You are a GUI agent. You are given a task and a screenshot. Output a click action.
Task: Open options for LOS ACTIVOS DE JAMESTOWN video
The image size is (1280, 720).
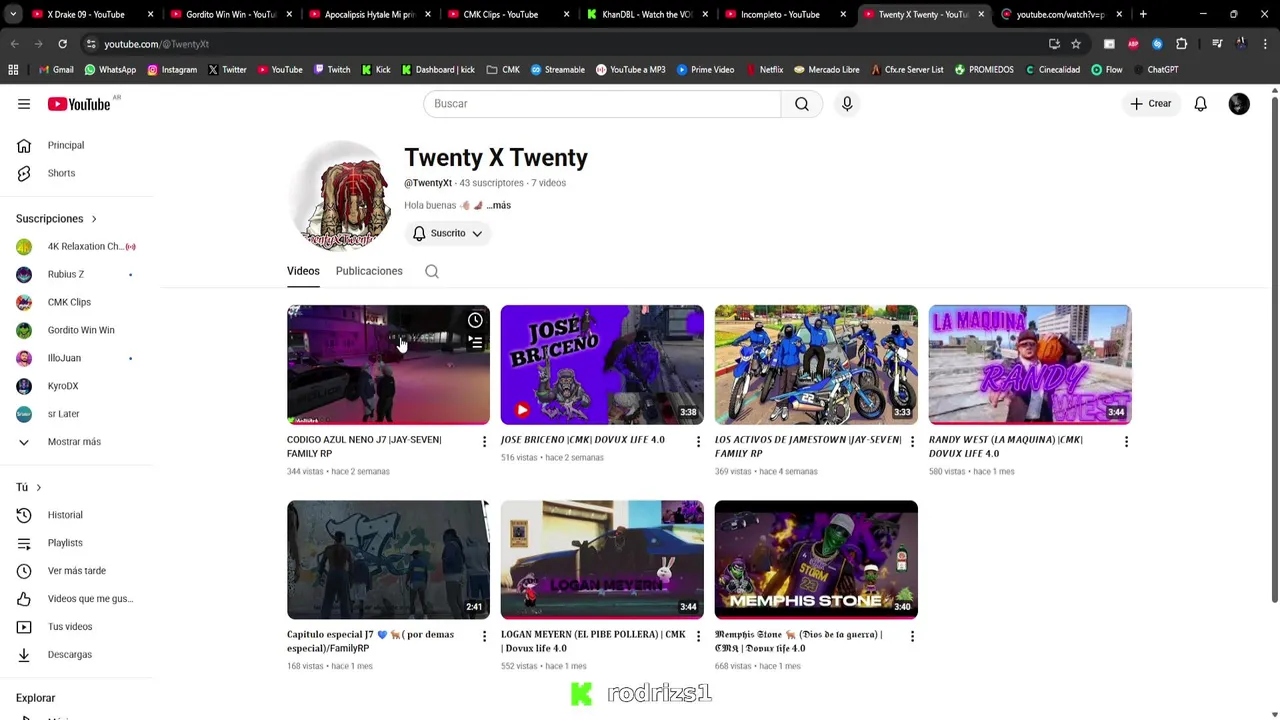click(x=912, y=441)
